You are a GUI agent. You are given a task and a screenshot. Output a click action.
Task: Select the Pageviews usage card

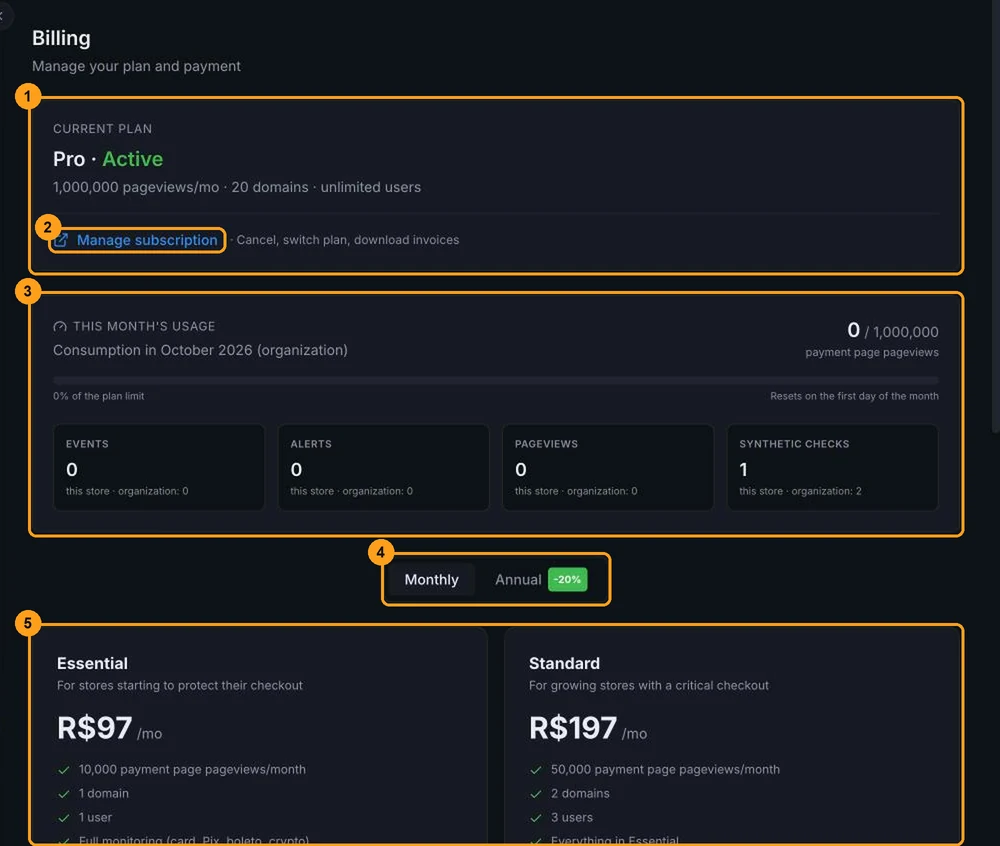(x=608, y=467)
